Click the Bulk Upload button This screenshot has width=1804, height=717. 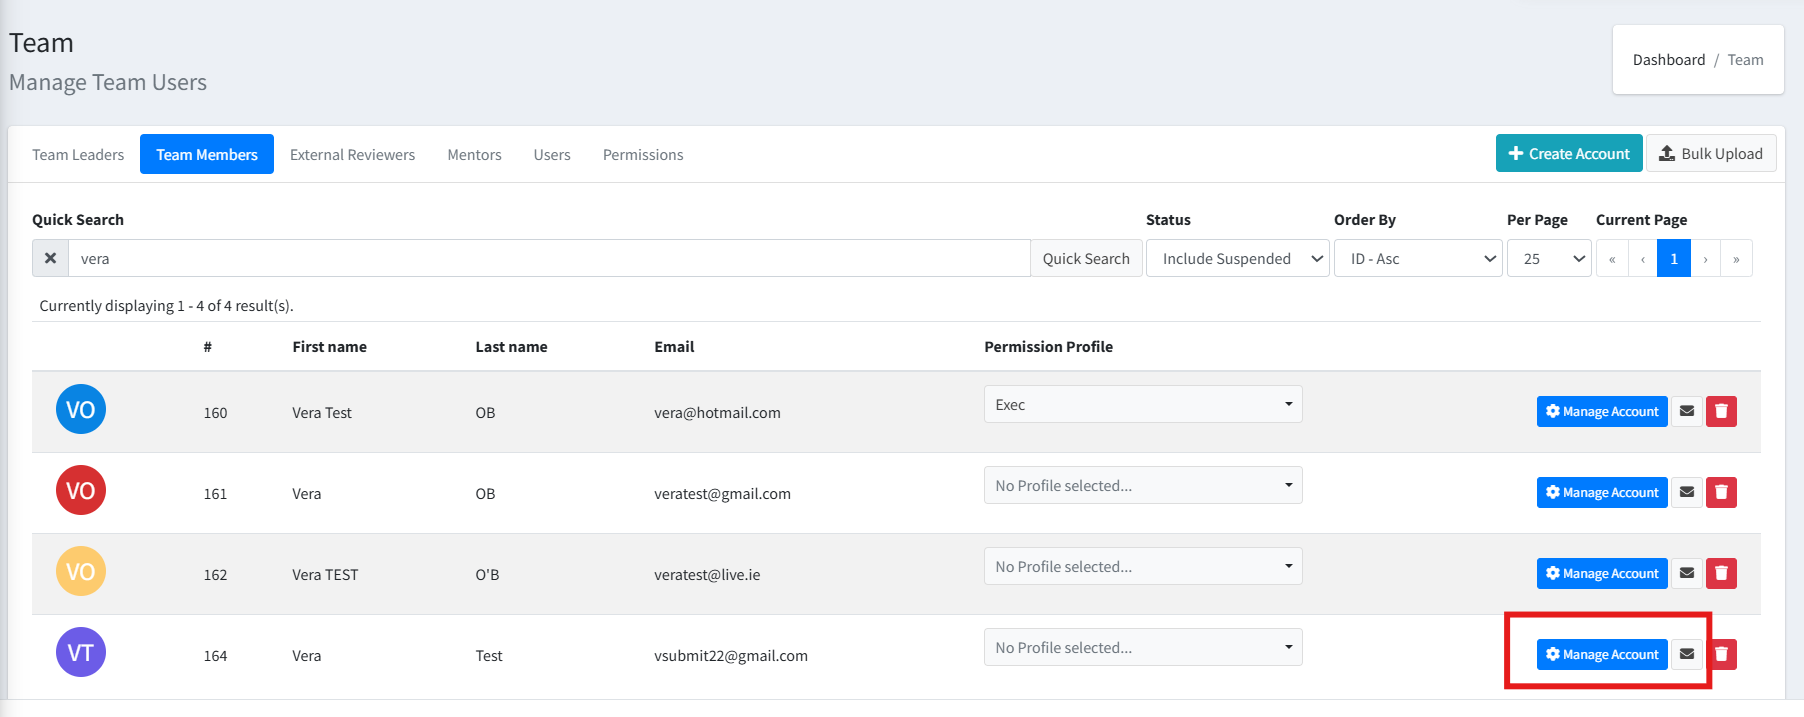pyautogui.click(x=1711, y=154)
